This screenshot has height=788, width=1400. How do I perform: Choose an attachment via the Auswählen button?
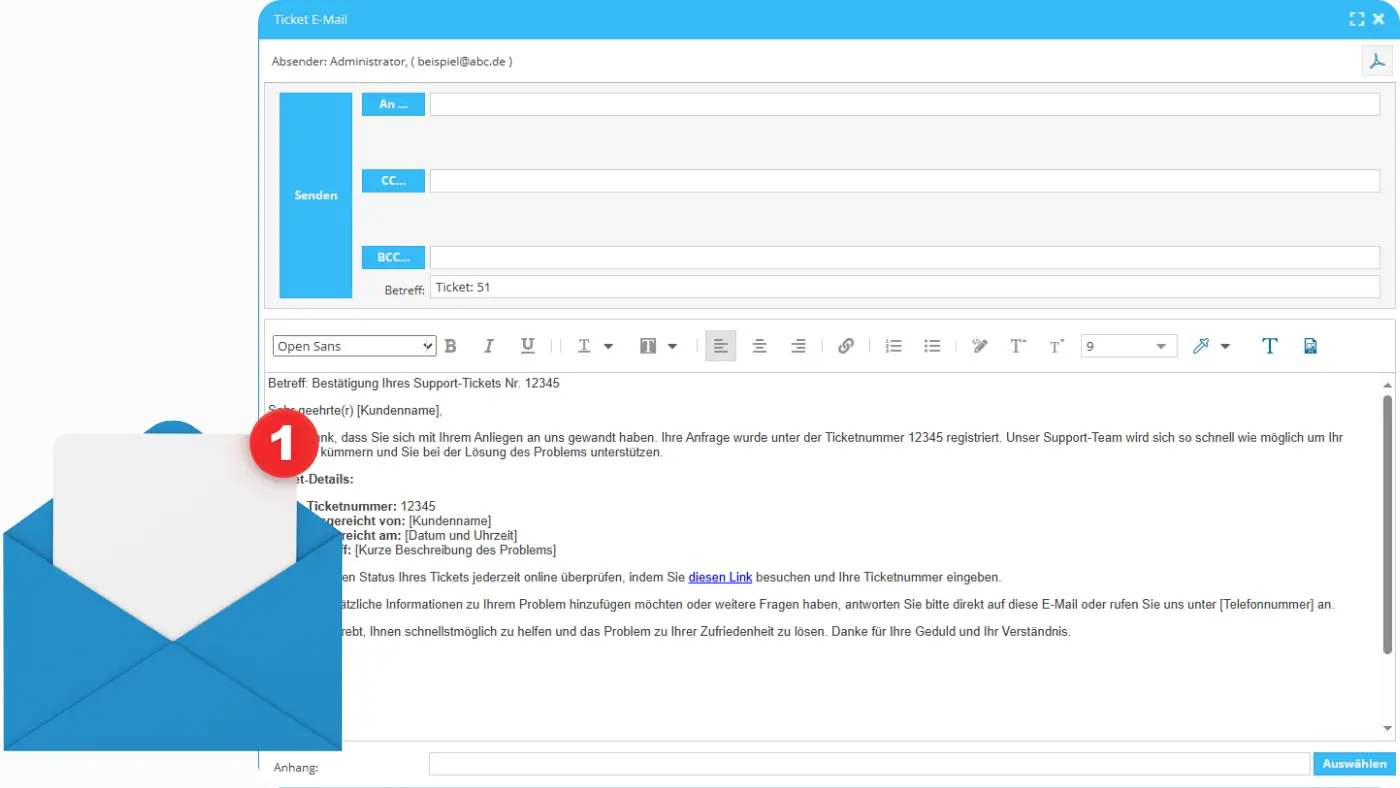[1353, 763]
